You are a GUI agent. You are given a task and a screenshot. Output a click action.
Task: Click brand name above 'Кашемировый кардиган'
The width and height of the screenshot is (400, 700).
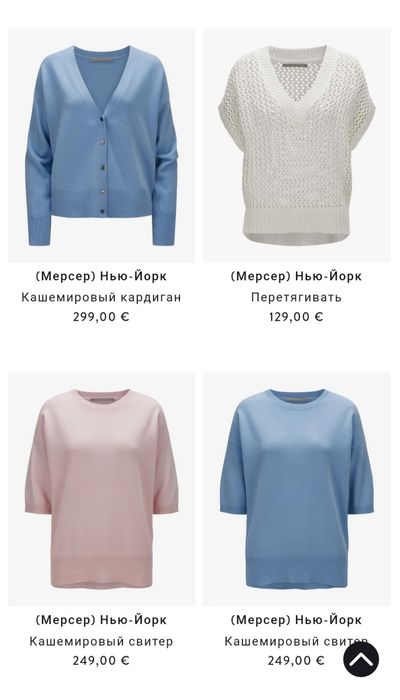point(101,276)
